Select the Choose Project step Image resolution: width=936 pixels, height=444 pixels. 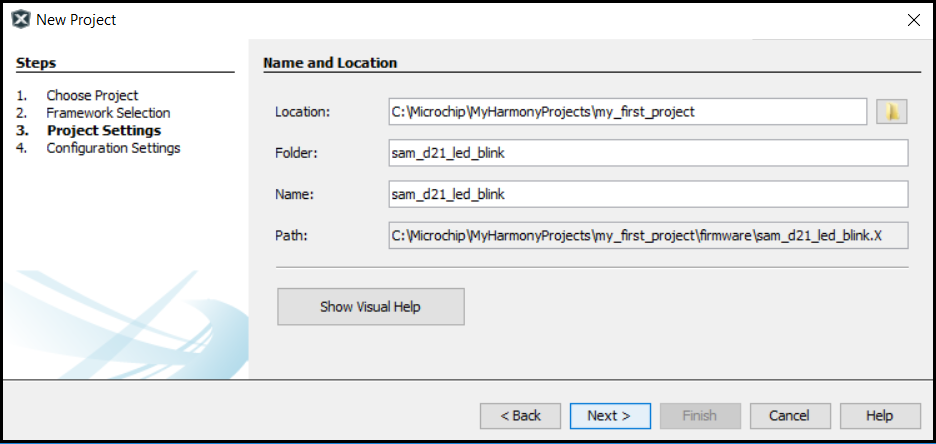(x=92, y=96)
